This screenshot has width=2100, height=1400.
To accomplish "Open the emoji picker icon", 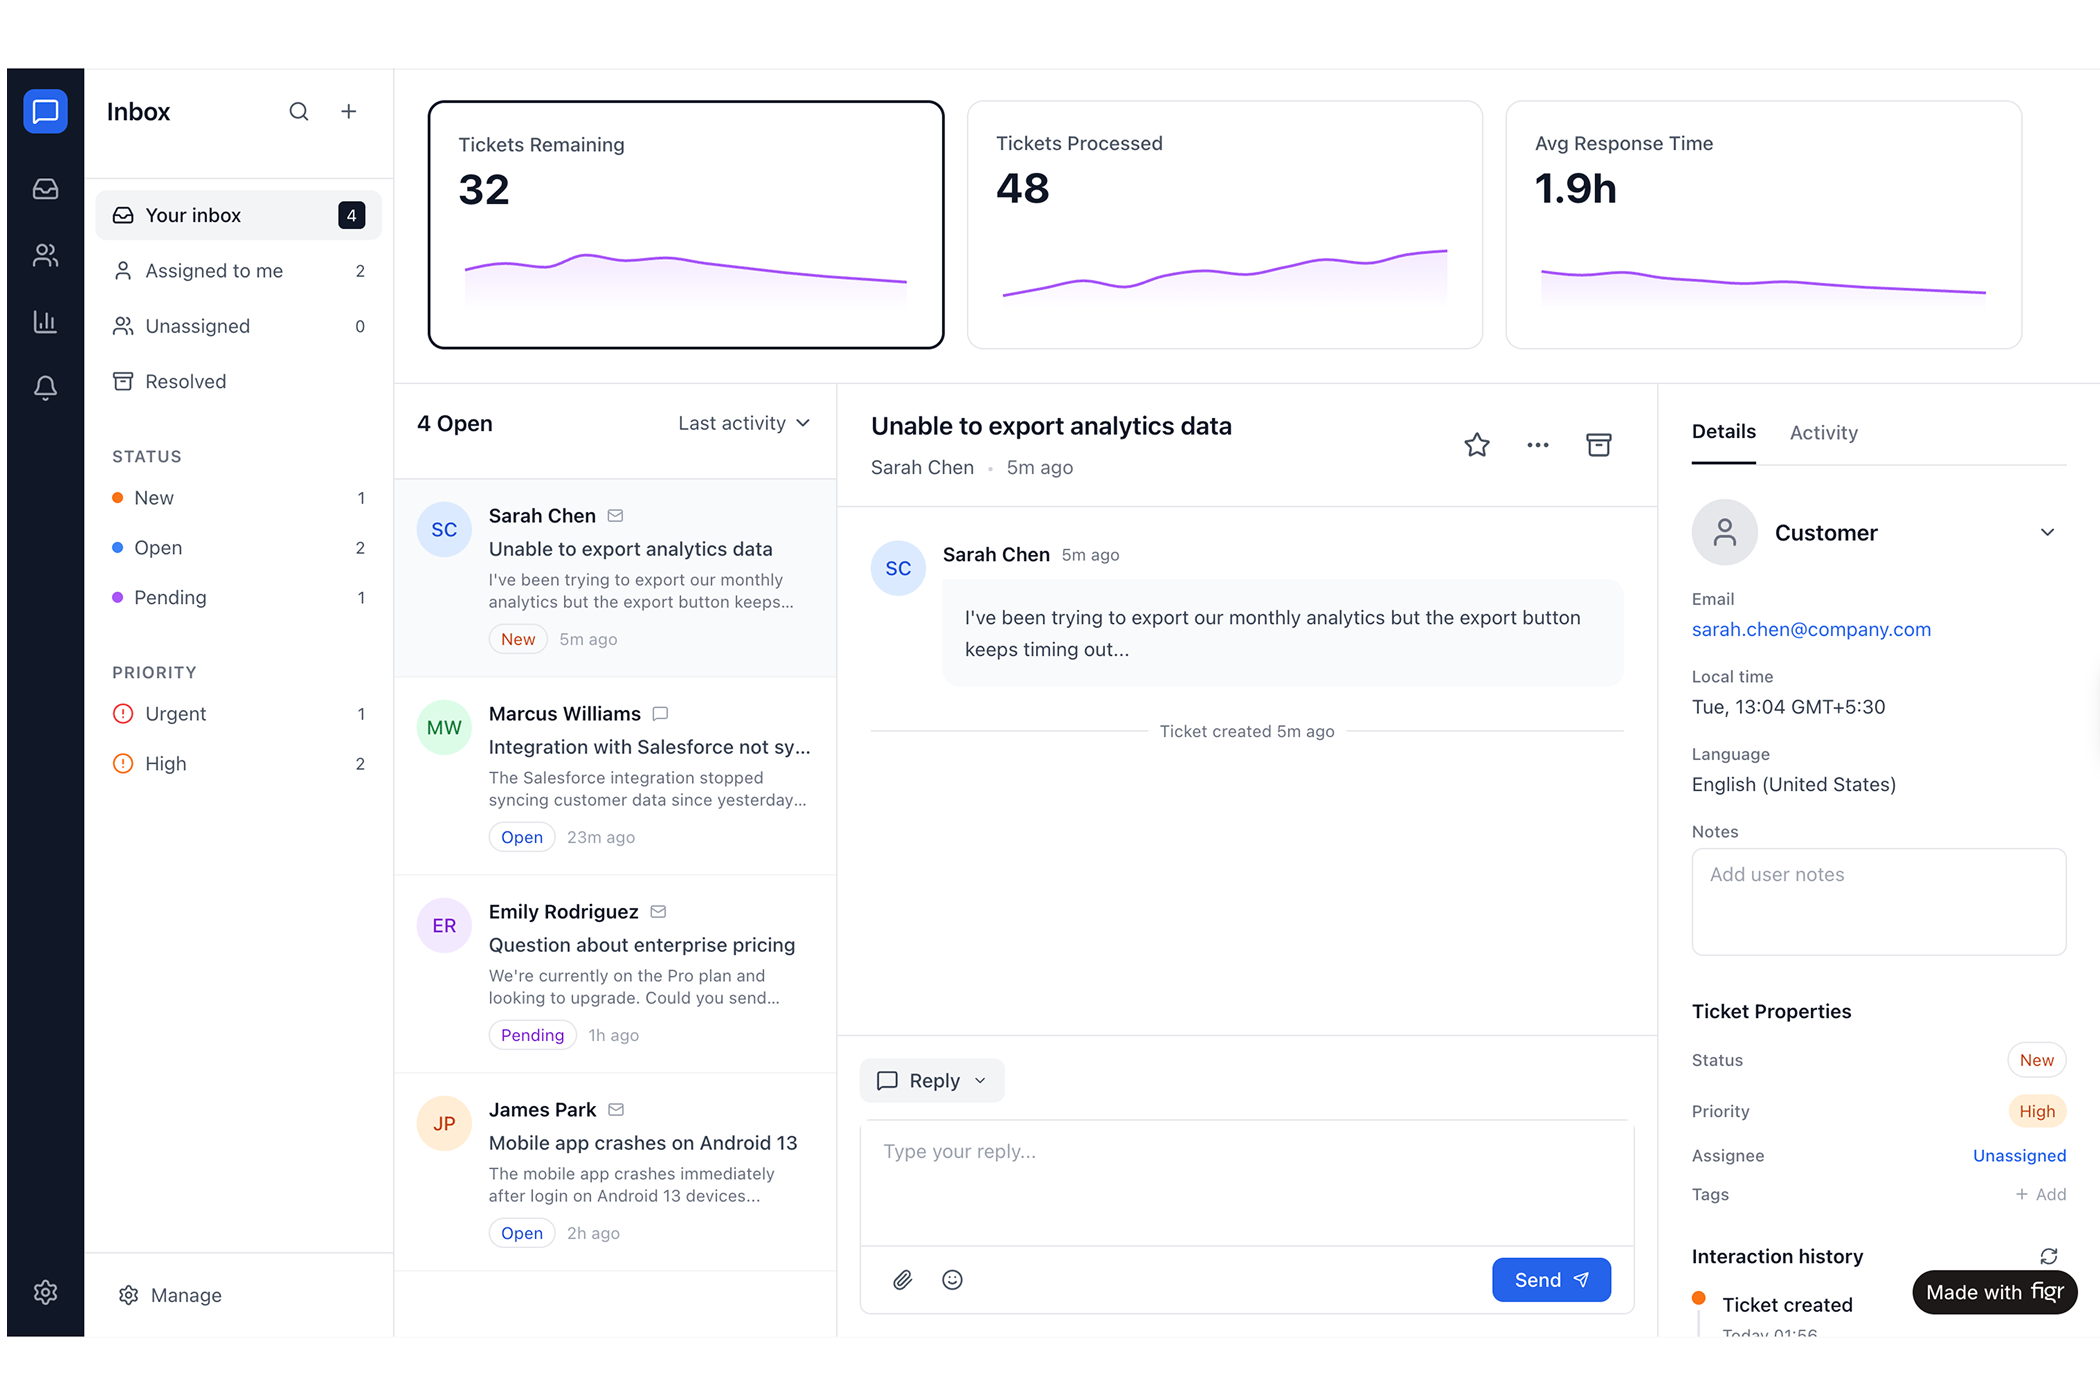I will point(952,1280).
